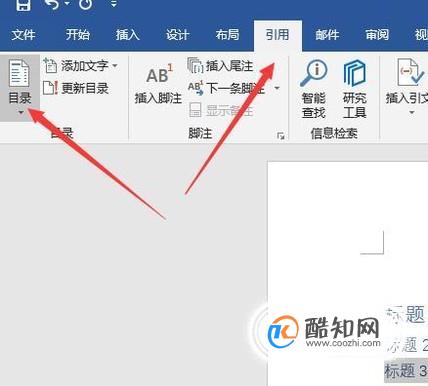Open 研究工具 researcher tool
This screenshot has width=428, height=386.
pyautogui.click(x=355, y=89)
